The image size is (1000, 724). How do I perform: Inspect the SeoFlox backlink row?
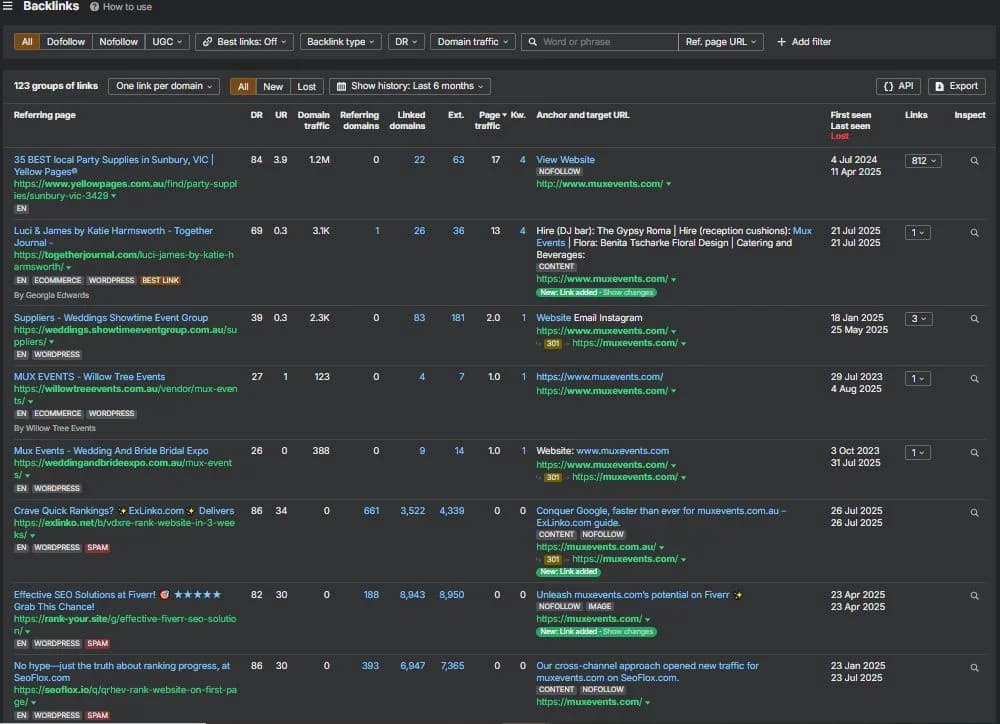pos(974,667)
